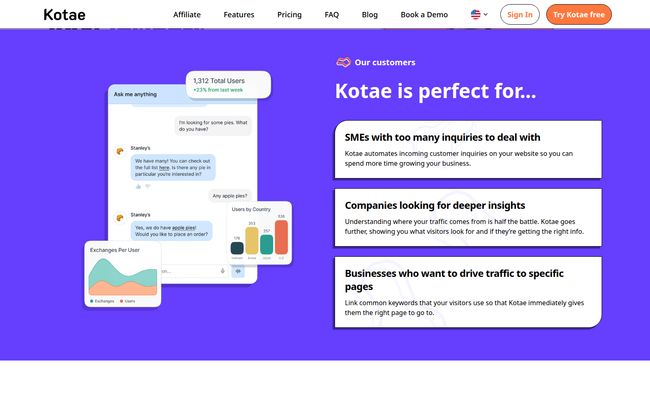Click the thumbs down icon under reply
Image resolution: width=650 pixels, height=414 pixels.
147,186
